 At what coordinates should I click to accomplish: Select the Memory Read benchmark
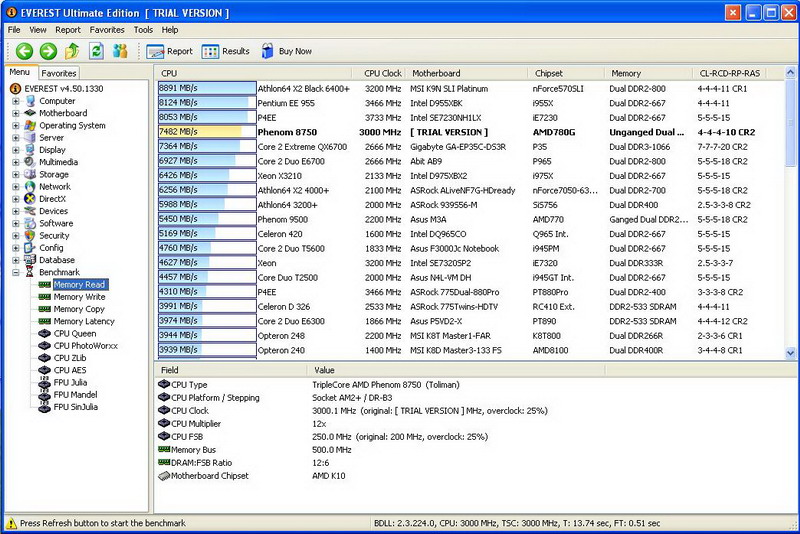pos(79,285)
